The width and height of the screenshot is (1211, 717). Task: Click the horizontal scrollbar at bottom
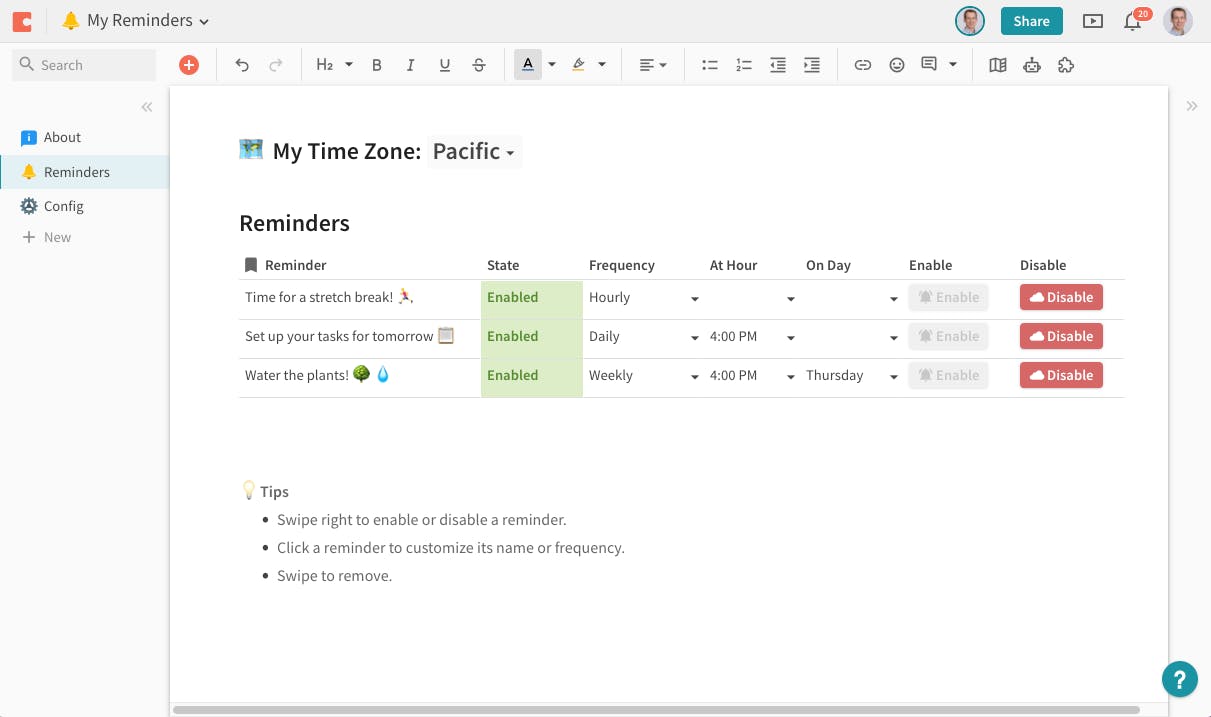(x=656, y=710)
